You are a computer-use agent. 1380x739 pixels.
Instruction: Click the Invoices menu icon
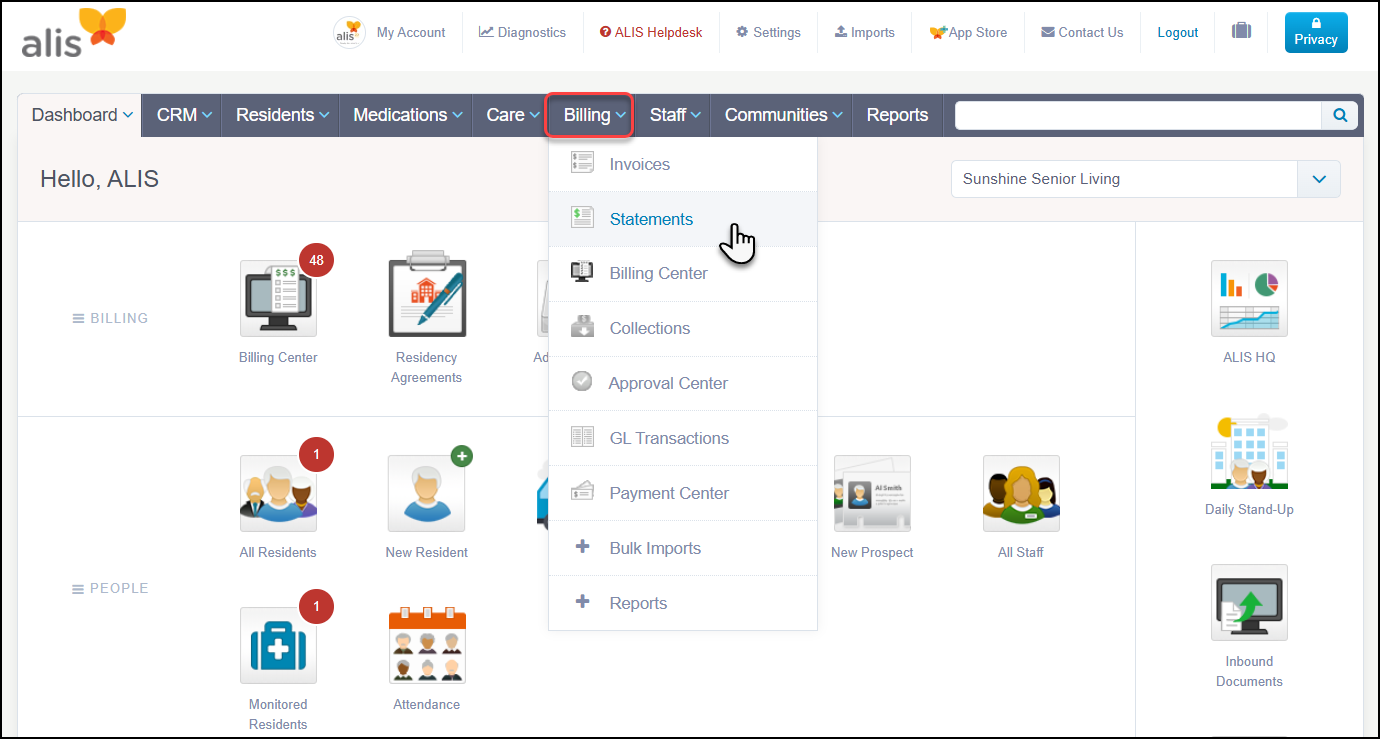(x=582, y=163)
